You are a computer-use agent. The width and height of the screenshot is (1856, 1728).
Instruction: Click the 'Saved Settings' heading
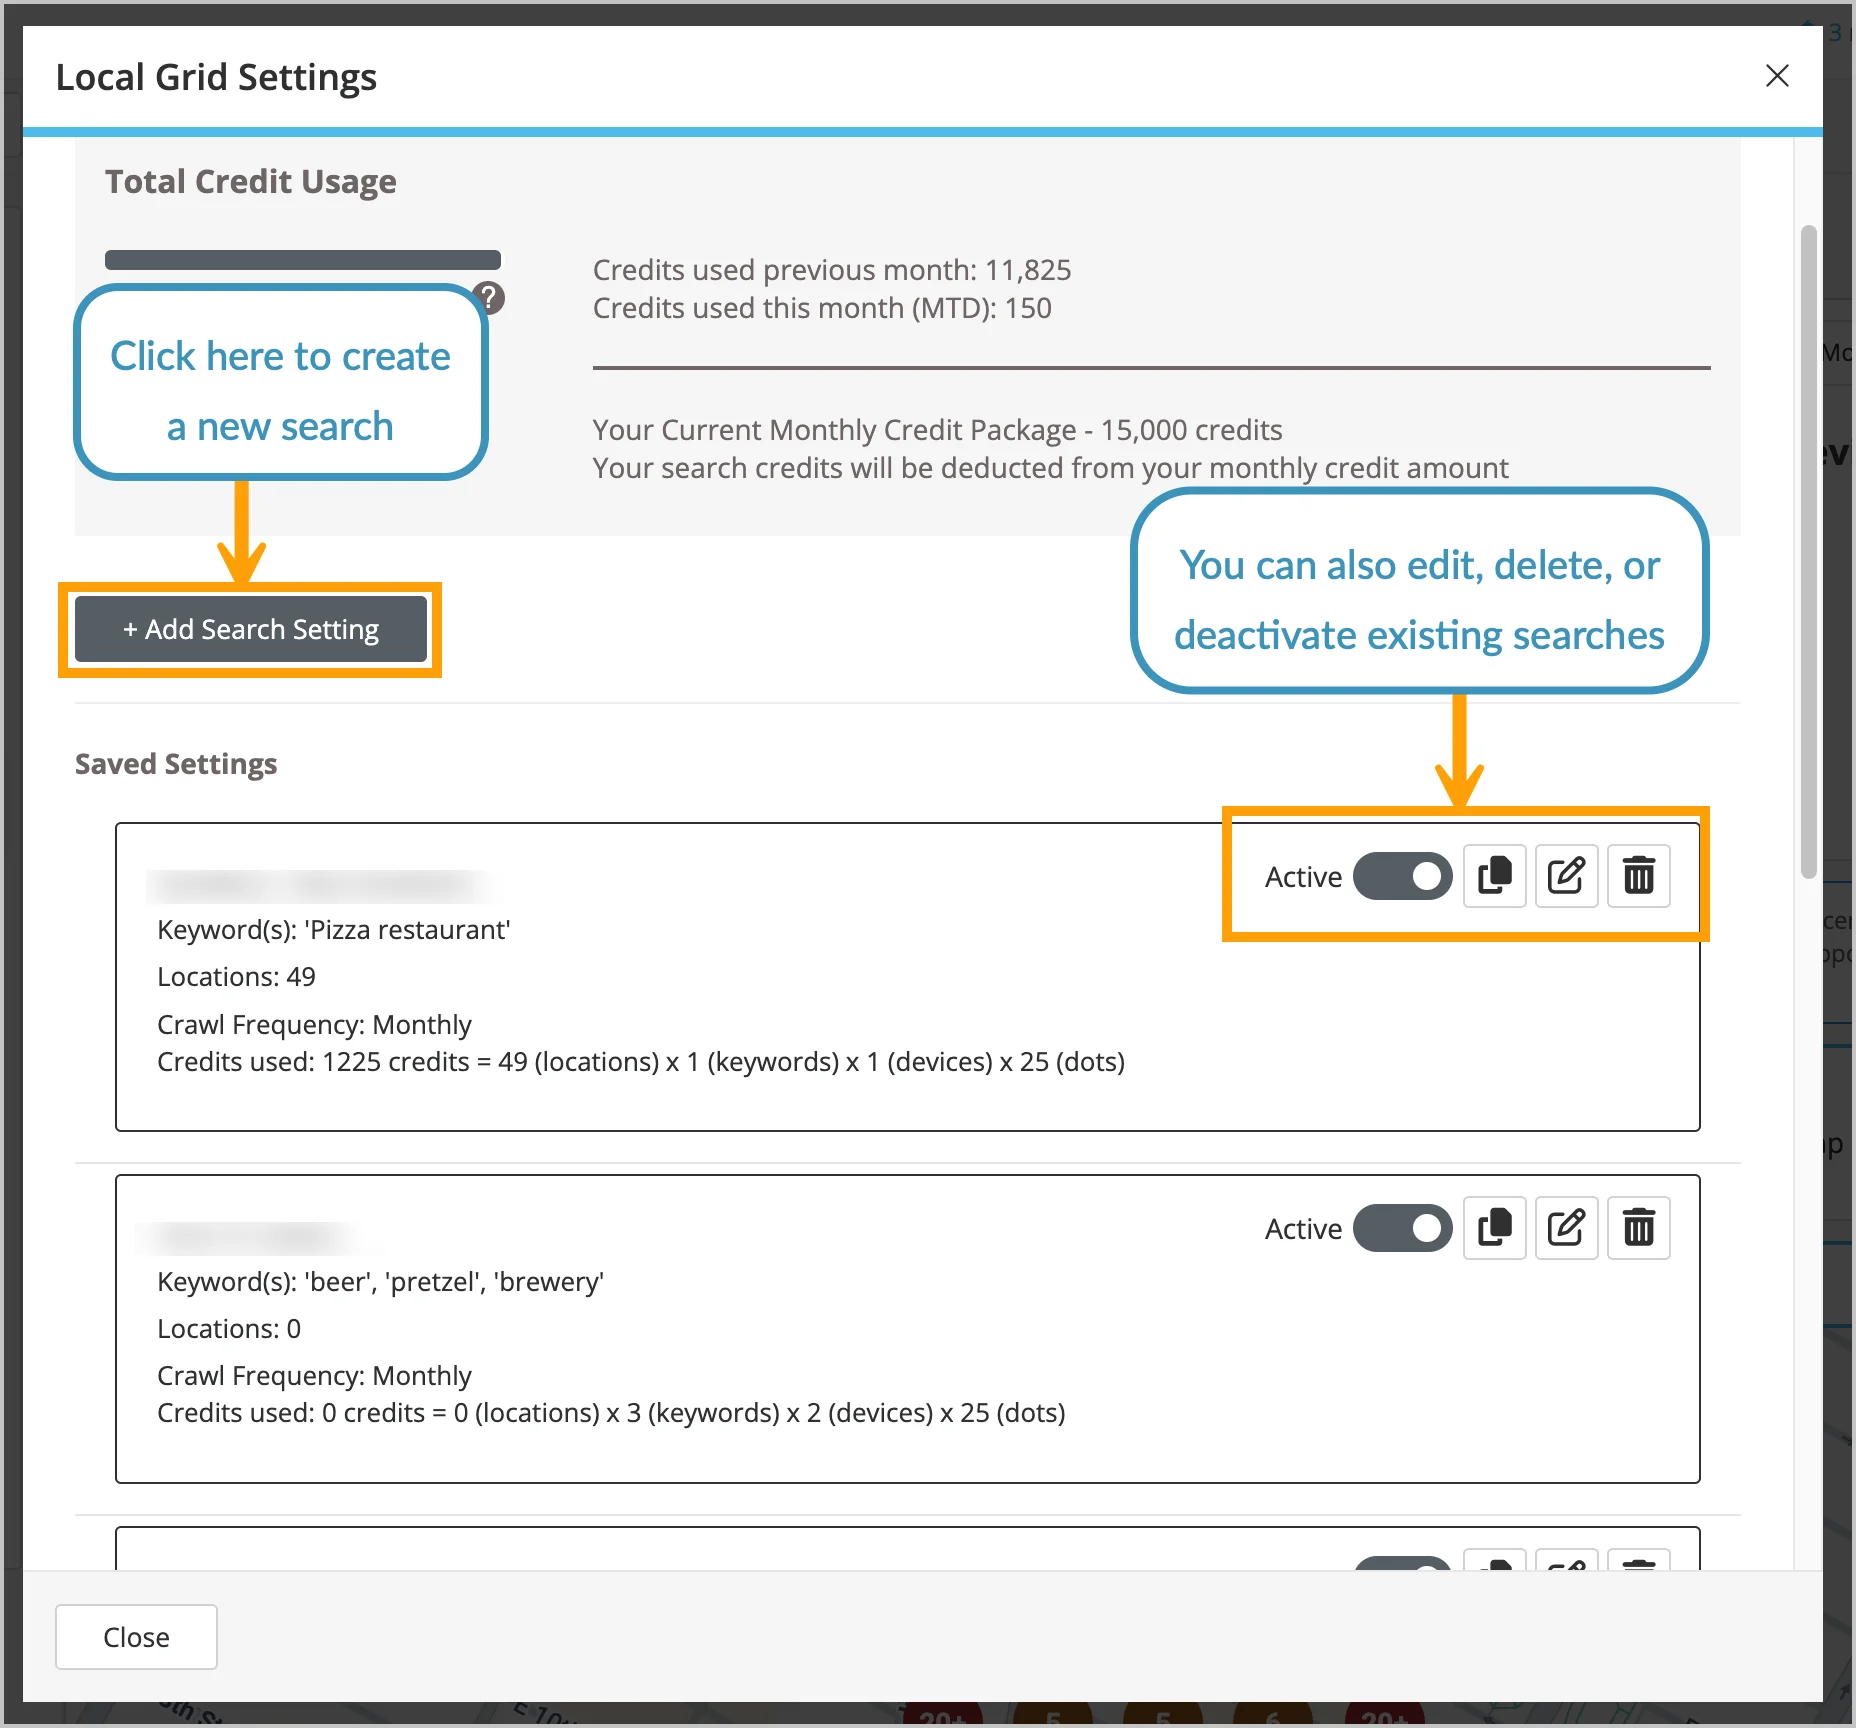(x=176, y=764)
